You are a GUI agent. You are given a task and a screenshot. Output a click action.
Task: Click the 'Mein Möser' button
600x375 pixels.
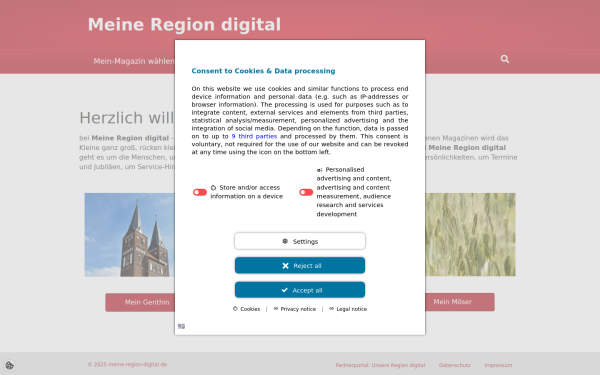coord(460,302)
